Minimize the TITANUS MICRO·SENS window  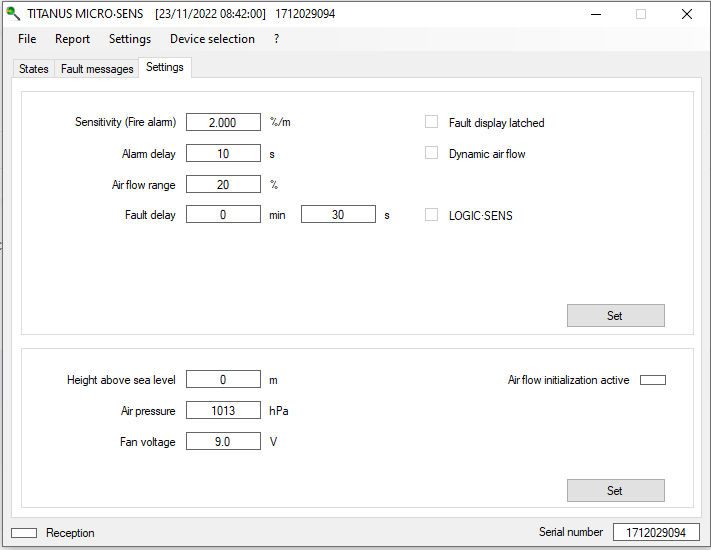pos(596,14)
